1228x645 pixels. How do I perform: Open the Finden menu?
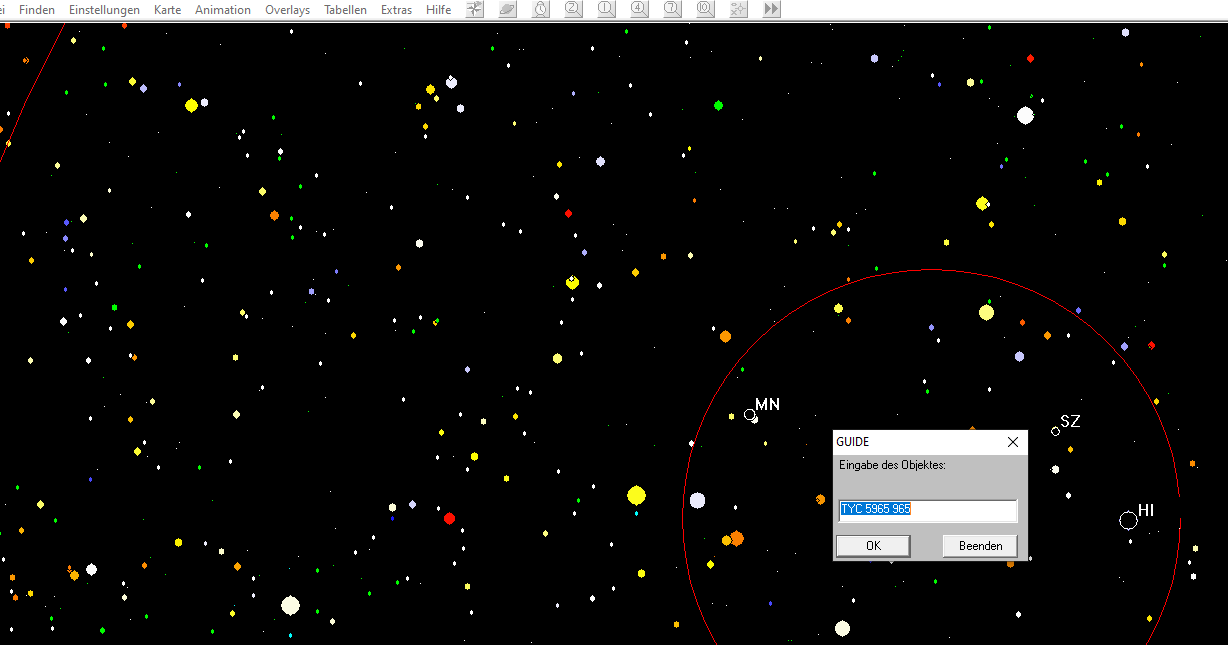37,10
